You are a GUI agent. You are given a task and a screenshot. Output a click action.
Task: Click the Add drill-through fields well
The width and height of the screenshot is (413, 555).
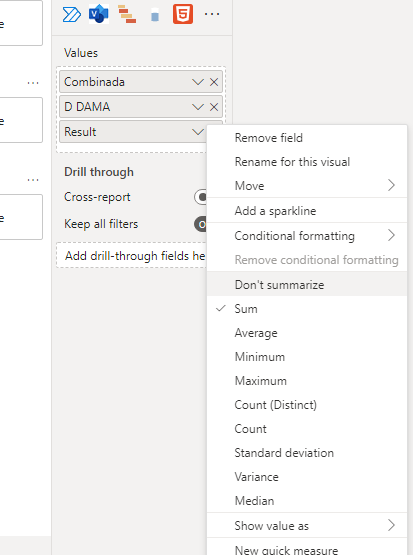coord(132,255)
